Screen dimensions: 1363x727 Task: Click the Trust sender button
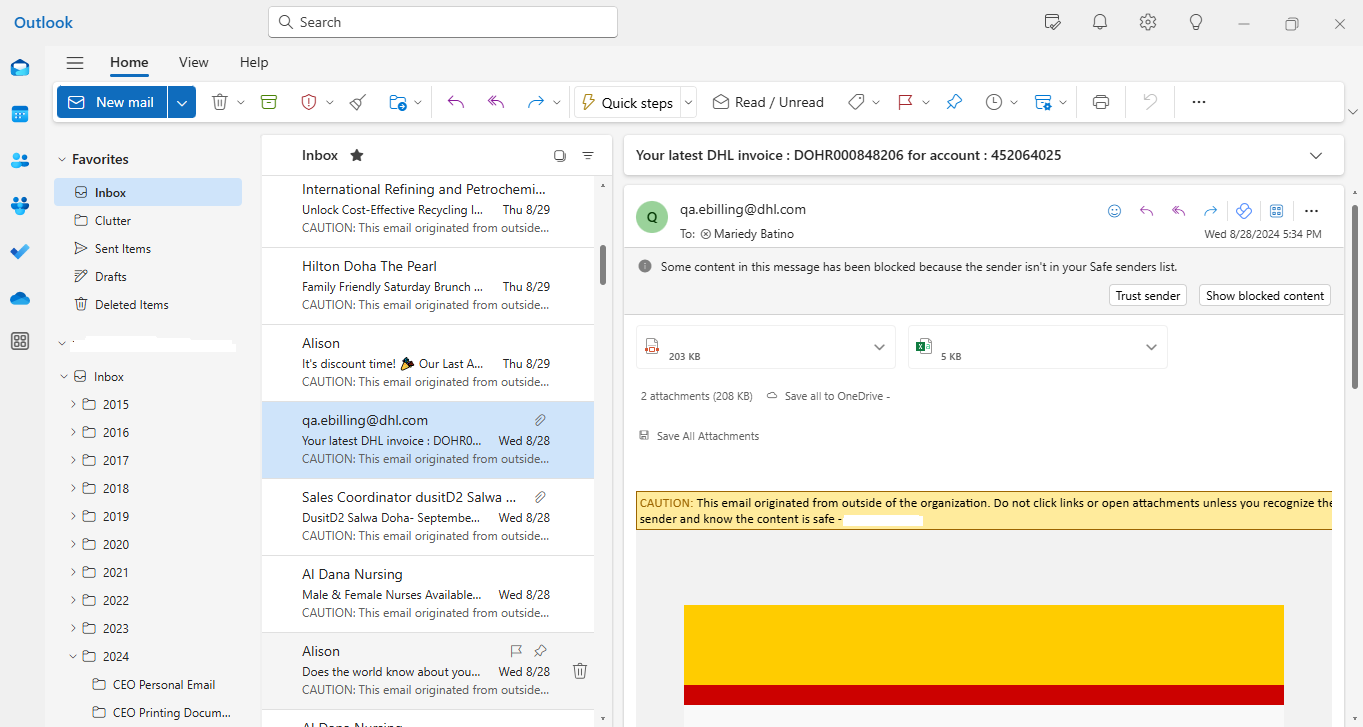1148,295
